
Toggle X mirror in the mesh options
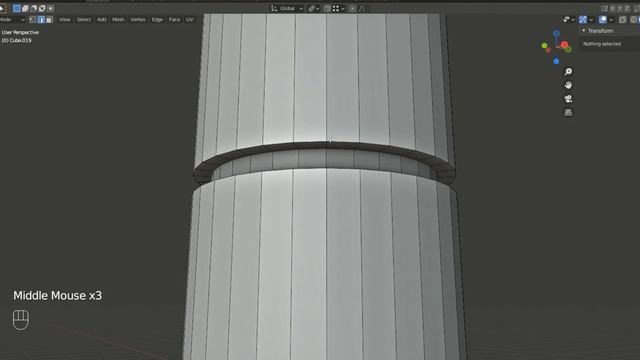(612, 8)
